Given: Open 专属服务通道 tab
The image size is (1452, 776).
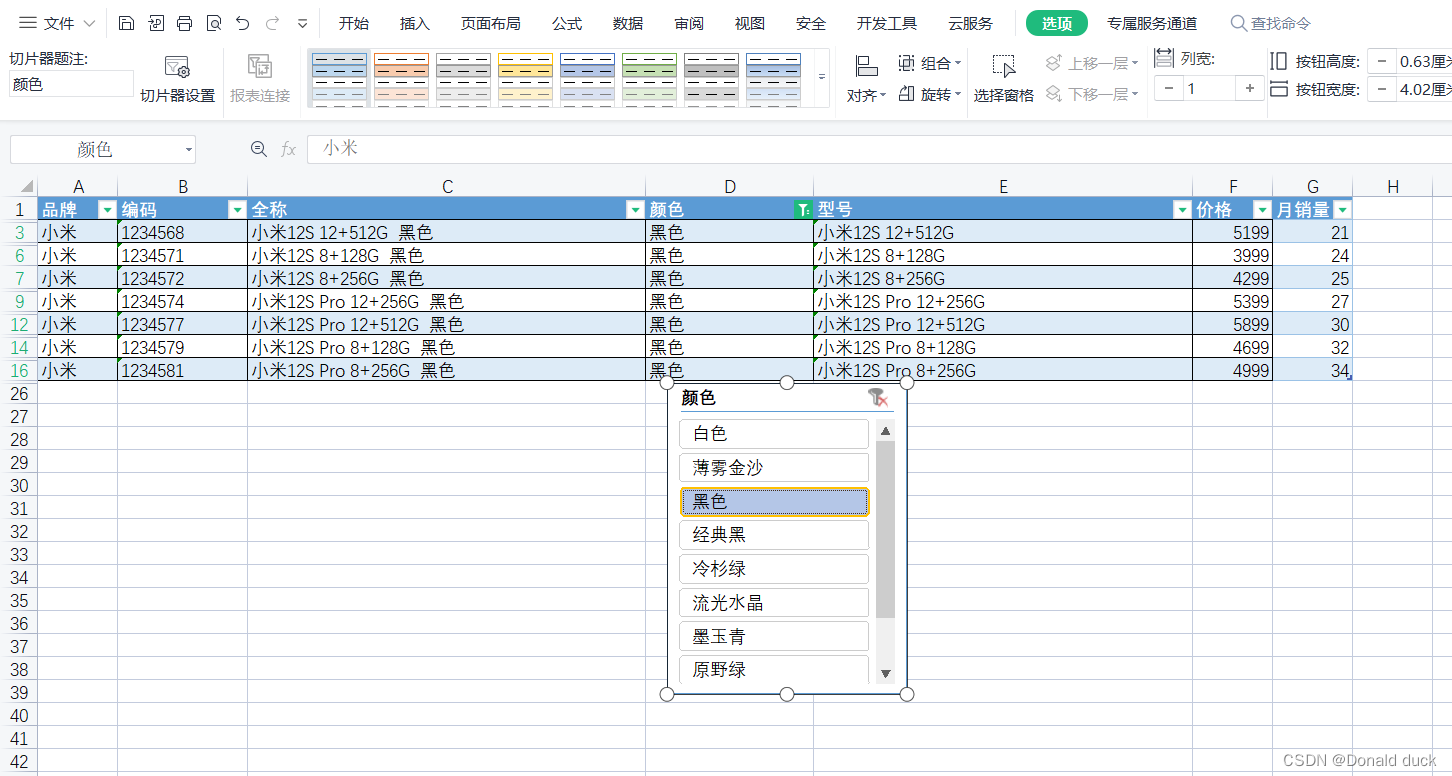Looking at the screenshot, I should click(1152, 23).
